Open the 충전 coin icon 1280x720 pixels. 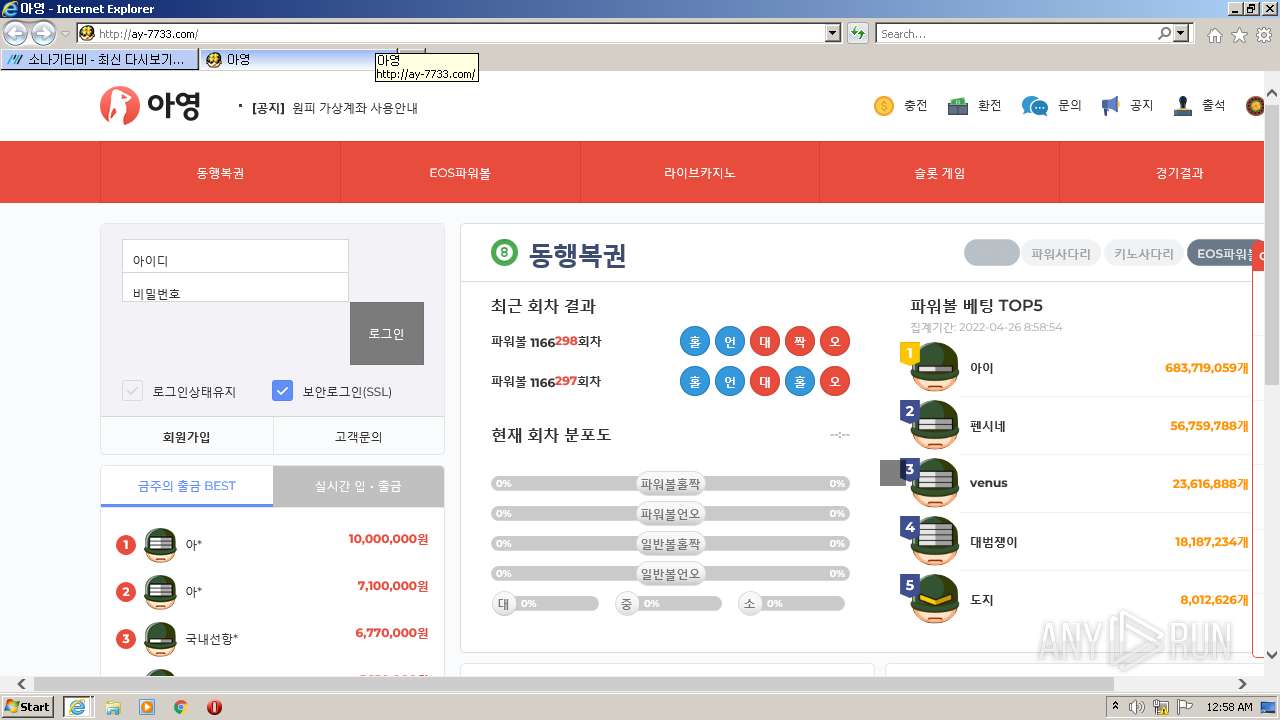(x=884, y=106)
